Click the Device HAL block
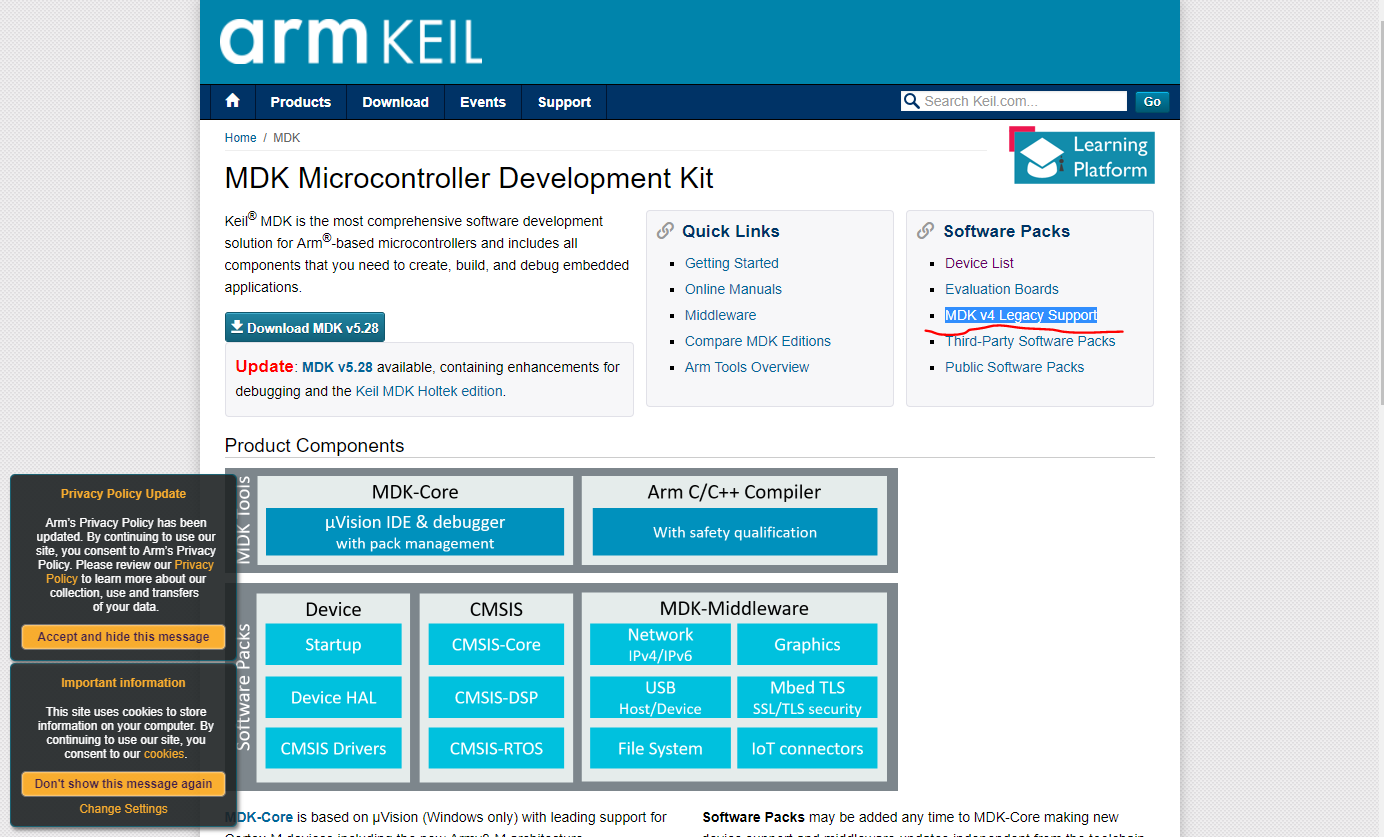Screen dimensions: 1384x837 point(333,697)
